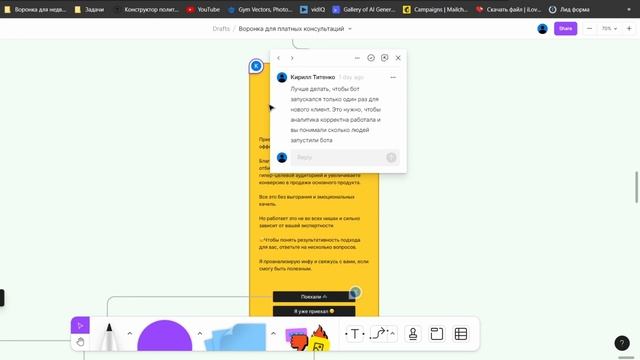
Task: Zoom out with the minus button
Action: (589, 29)
